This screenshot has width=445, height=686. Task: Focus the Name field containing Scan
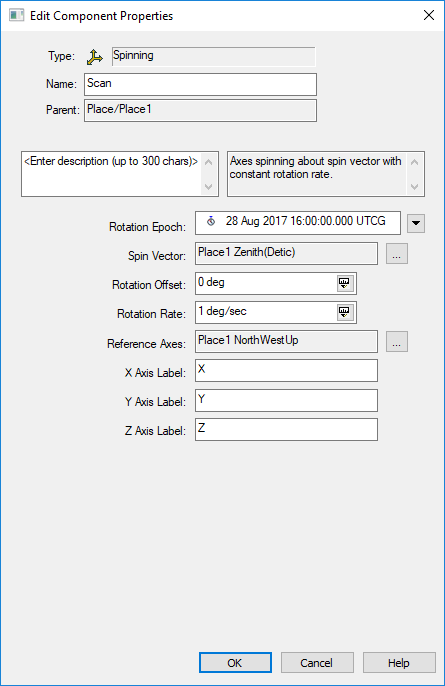pos(200,84)
